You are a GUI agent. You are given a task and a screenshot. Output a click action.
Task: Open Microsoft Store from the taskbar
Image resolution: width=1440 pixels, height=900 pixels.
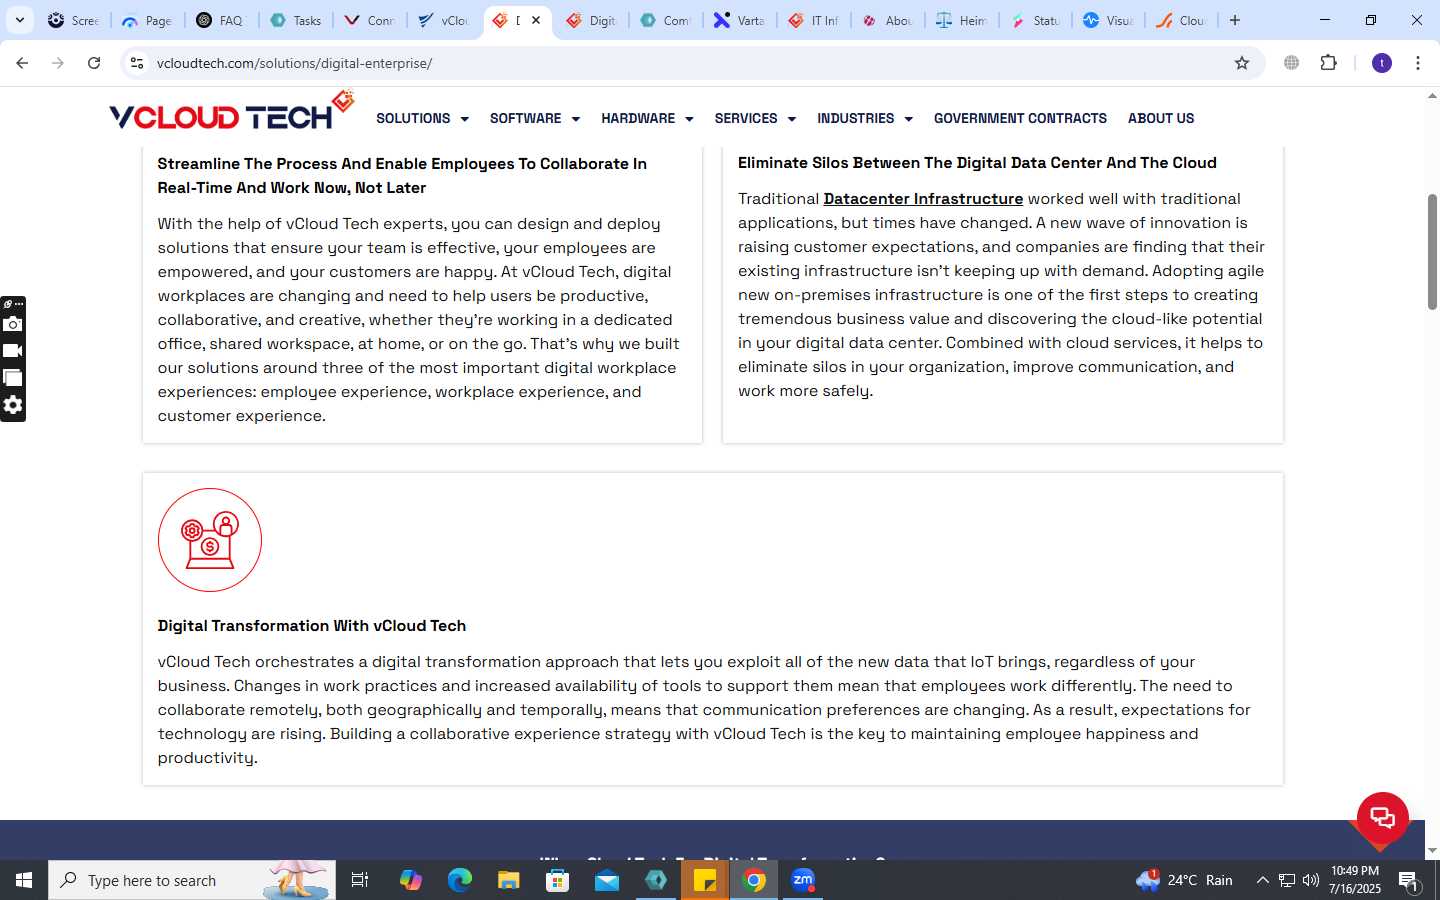coord(558,880)
